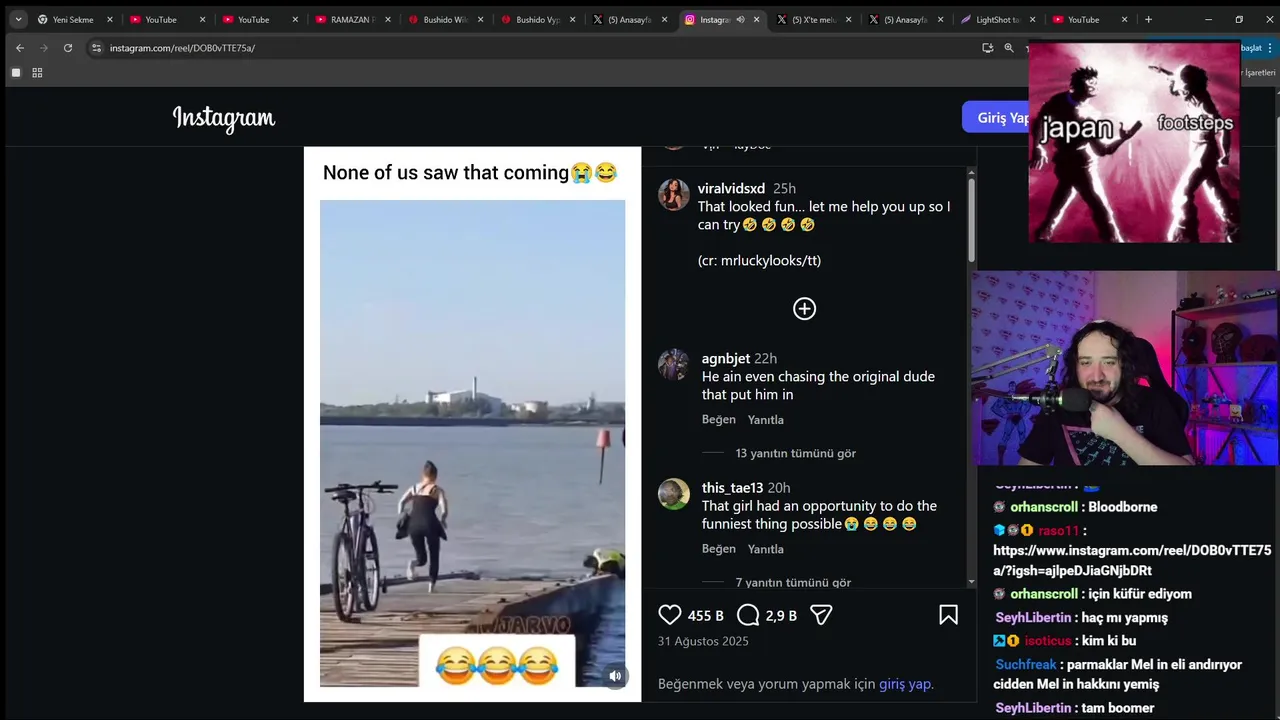Share the reel using the paper plane icon
Screen dimensions: 1280x720
click(x=821, y=615)
